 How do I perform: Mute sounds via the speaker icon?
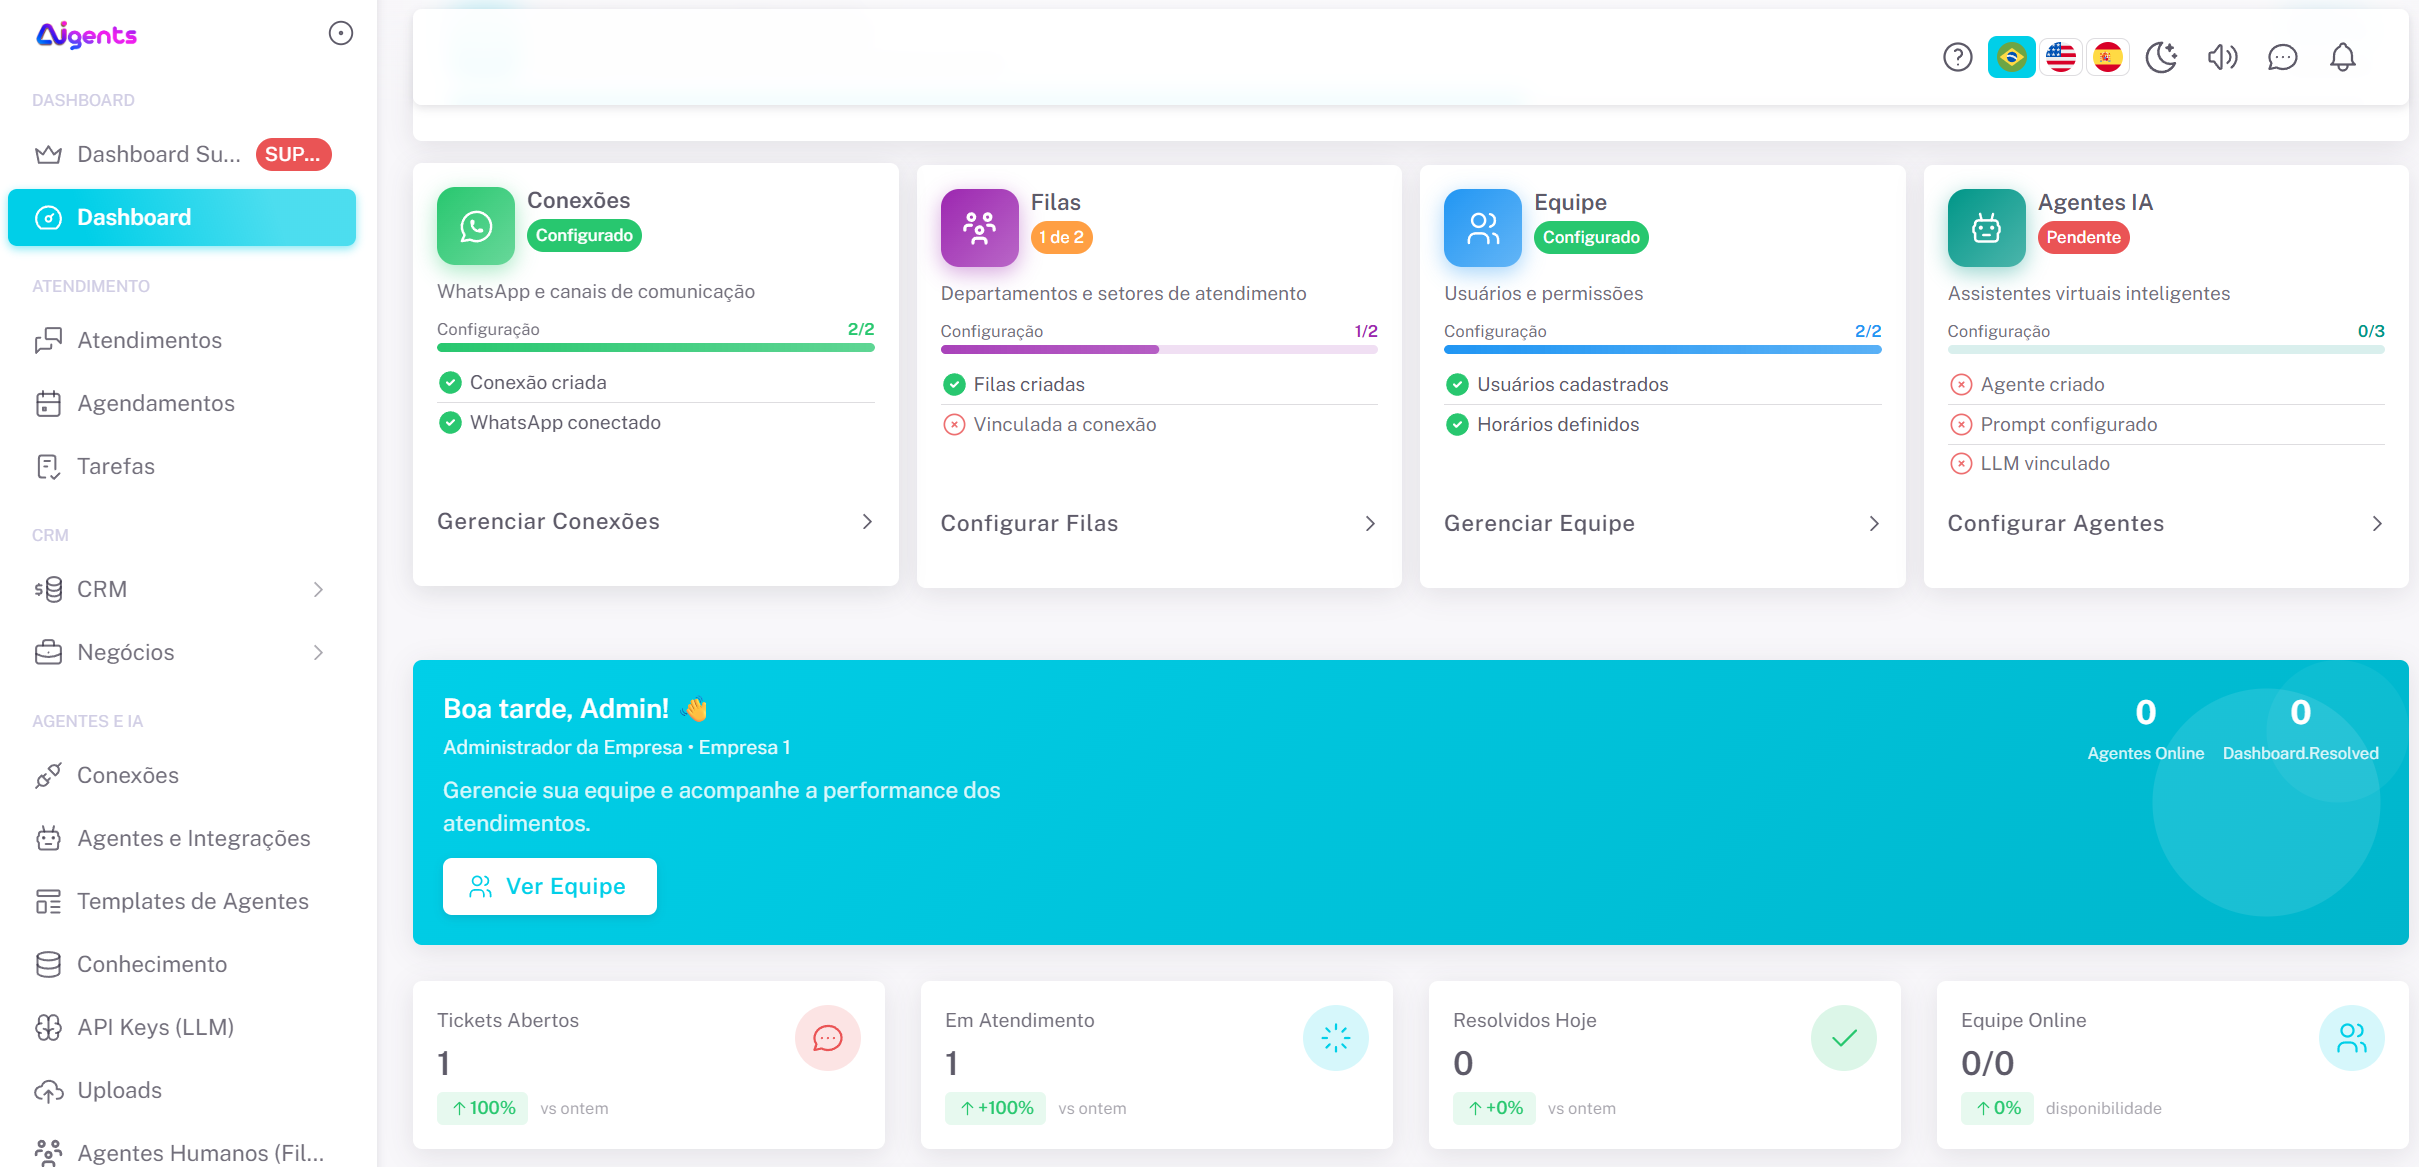[x=2223, y=57]
